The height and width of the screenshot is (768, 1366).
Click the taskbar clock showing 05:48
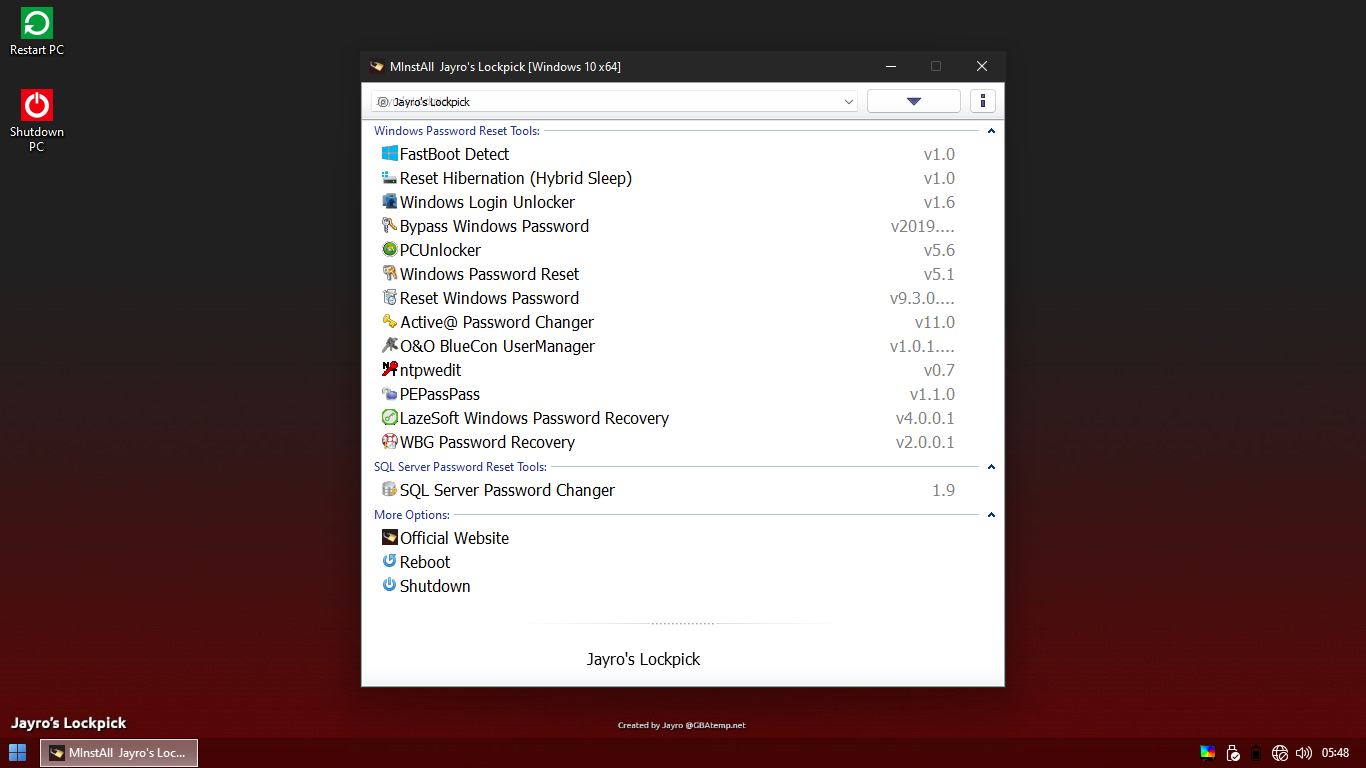1336,753
